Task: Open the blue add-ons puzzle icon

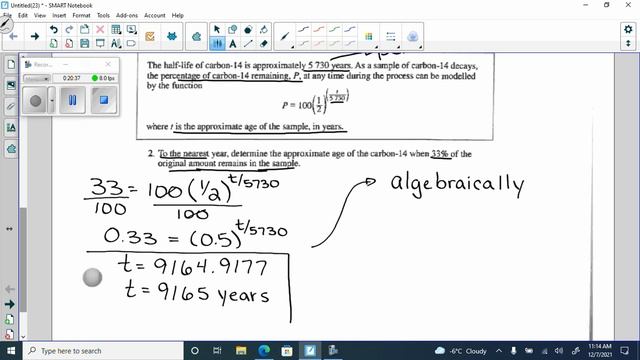Action: (172, 36)
